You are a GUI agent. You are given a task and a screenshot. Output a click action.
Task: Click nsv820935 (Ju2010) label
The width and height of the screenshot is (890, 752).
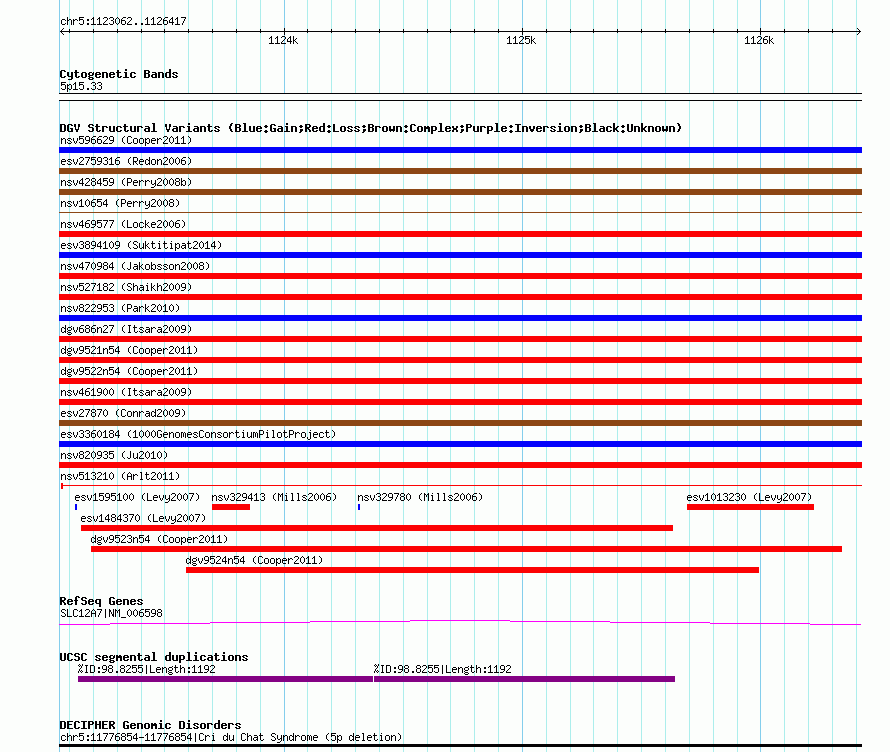(114, 455)
